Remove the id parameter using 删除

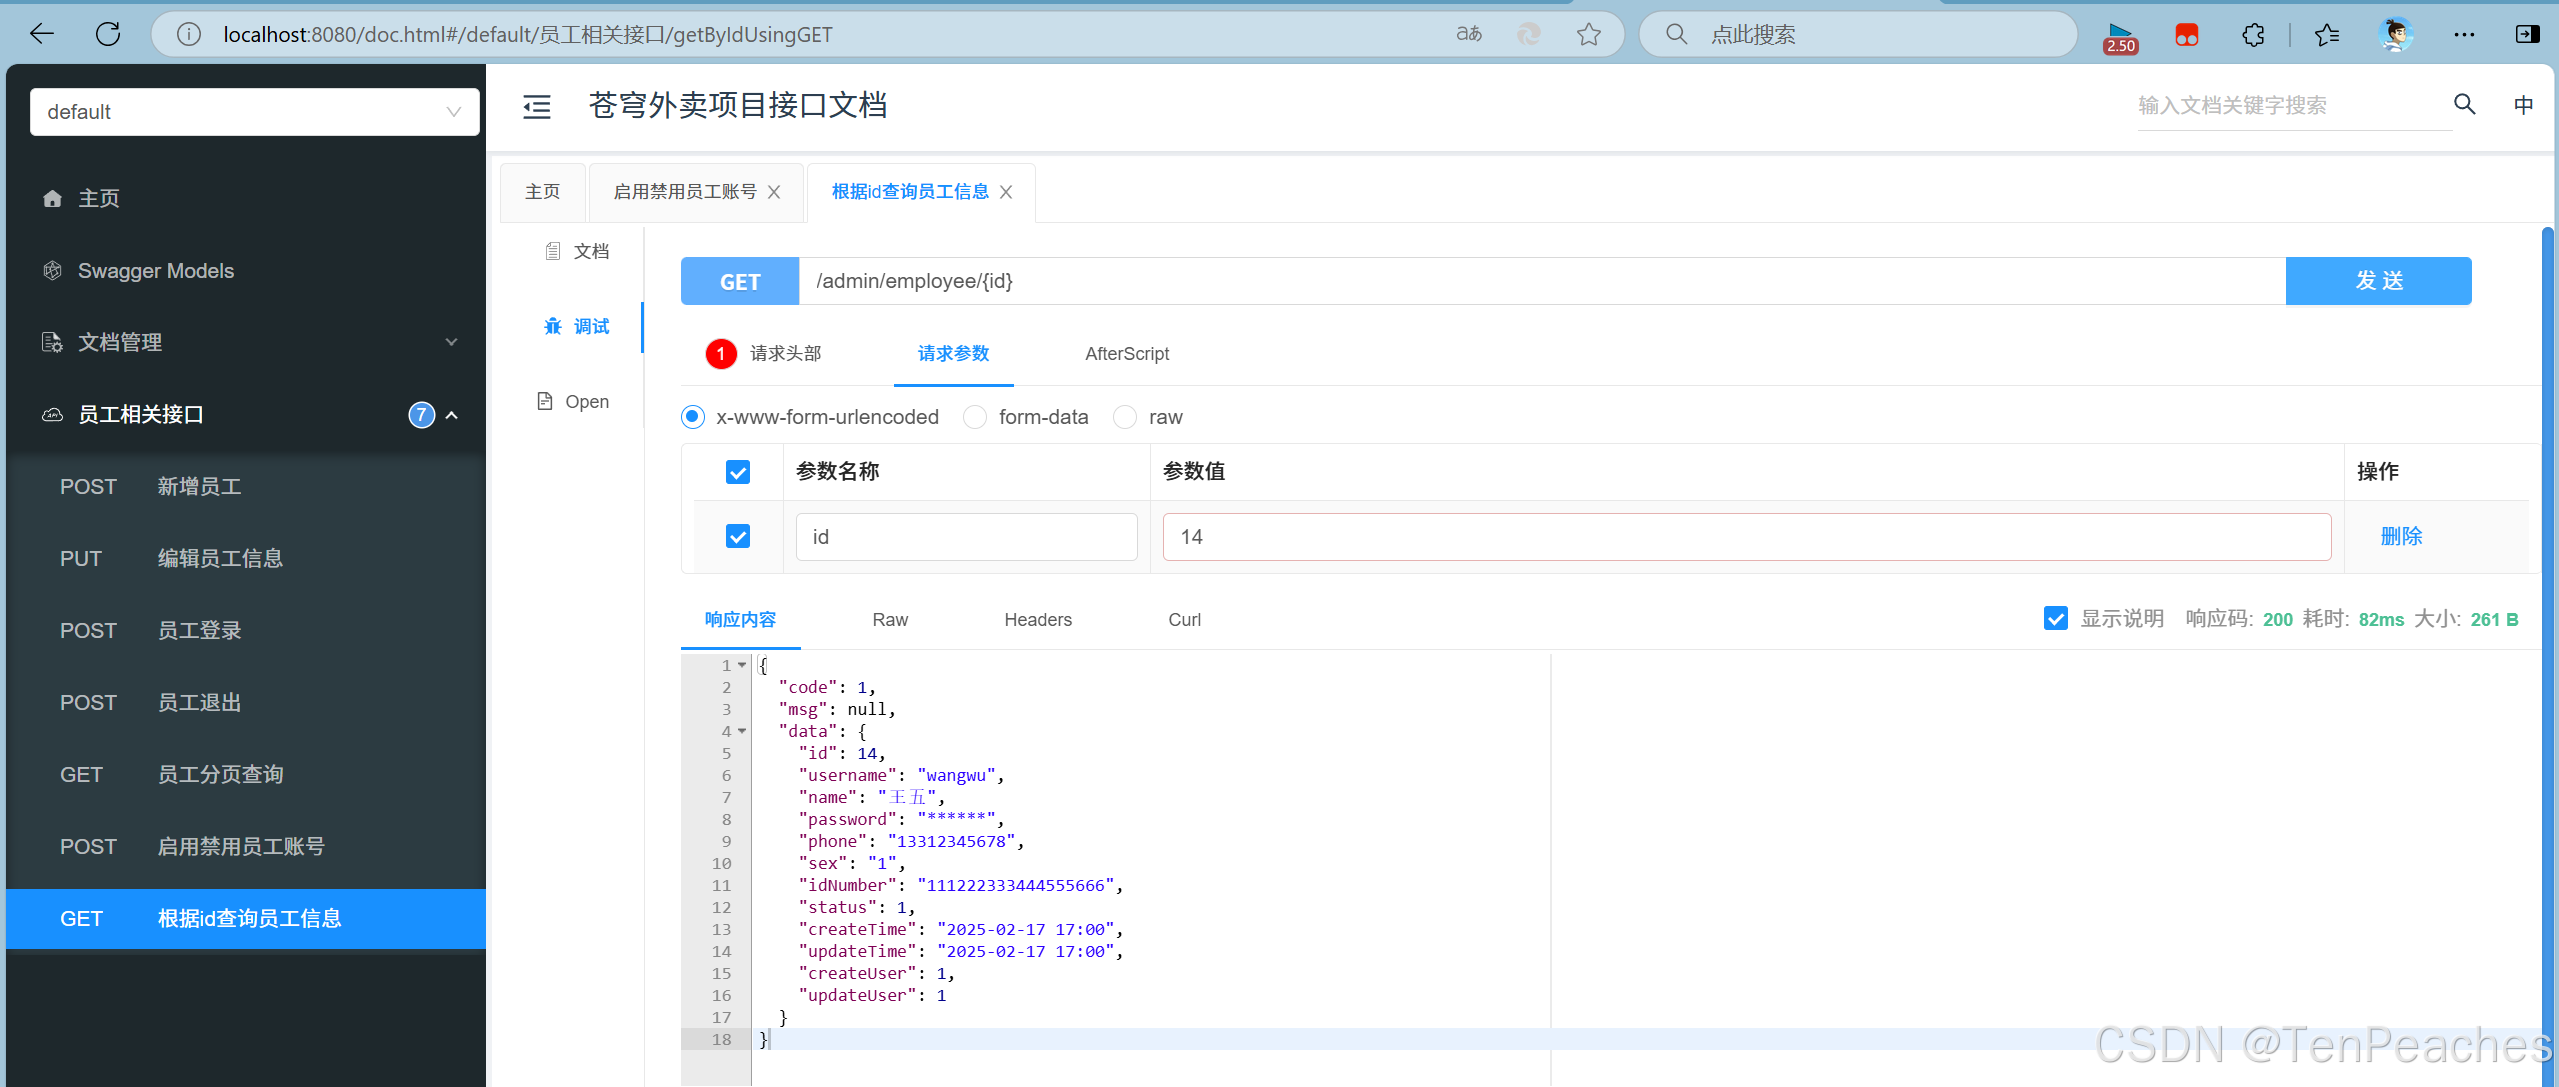(2402, 536)
